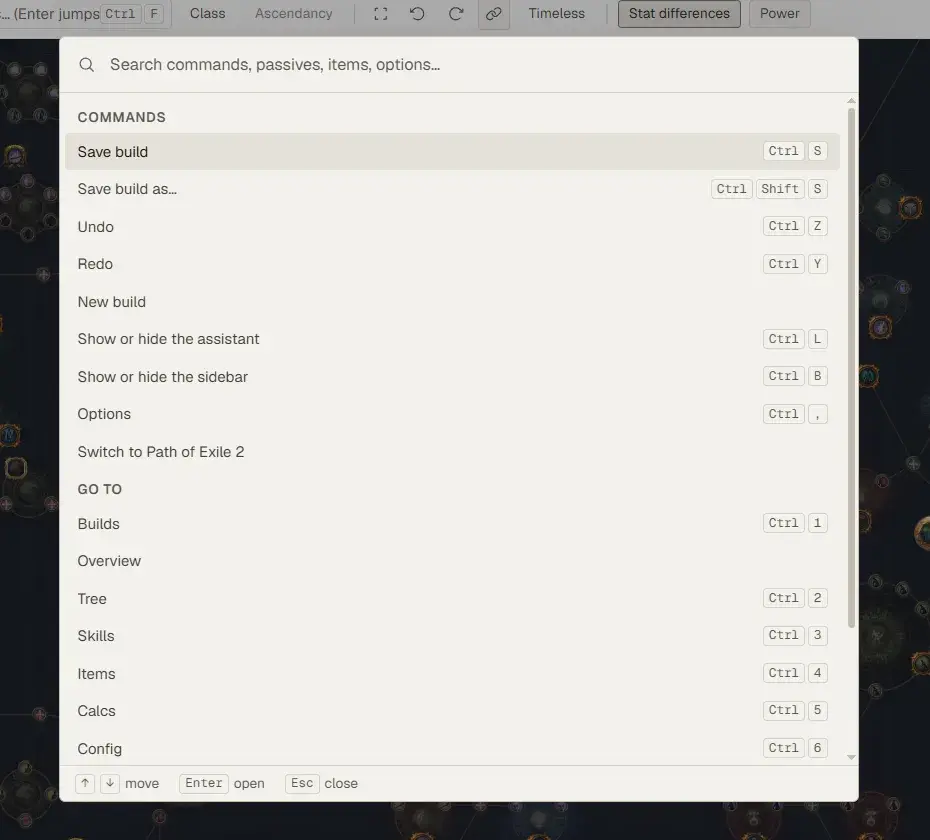Click the undo arrow icon in toolbar
Image resolution: width=930 pixels, height=840 pixels.
[418, 14]
